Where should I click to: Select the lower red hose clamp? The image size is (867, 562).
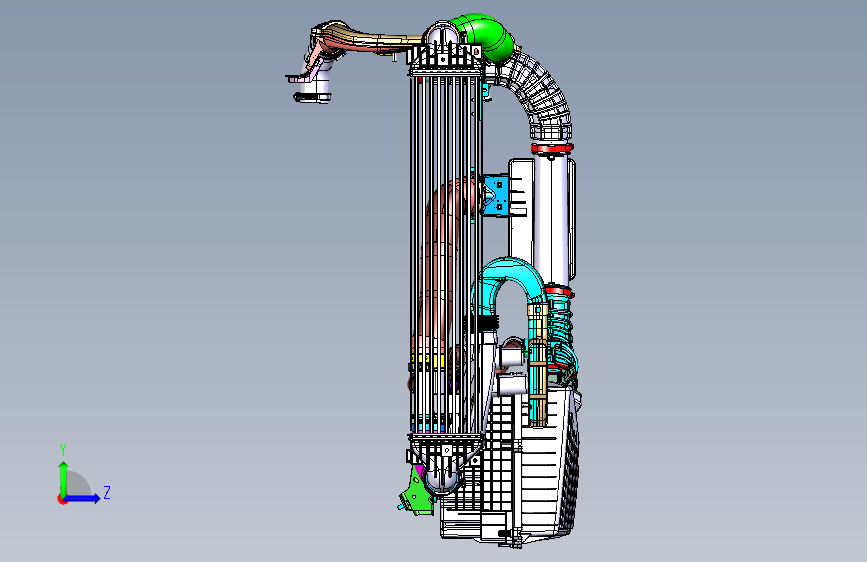[x=558, y=290]
